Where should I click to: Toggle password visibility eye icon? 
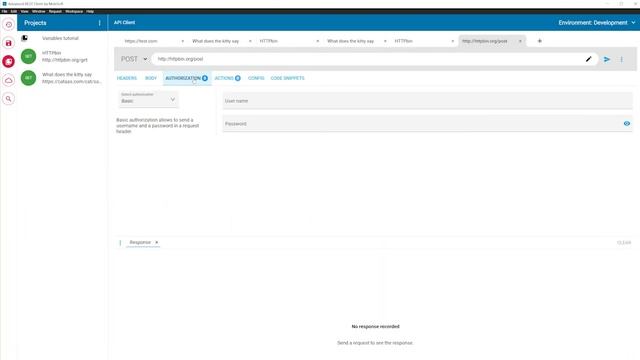[x=627, y=124]
